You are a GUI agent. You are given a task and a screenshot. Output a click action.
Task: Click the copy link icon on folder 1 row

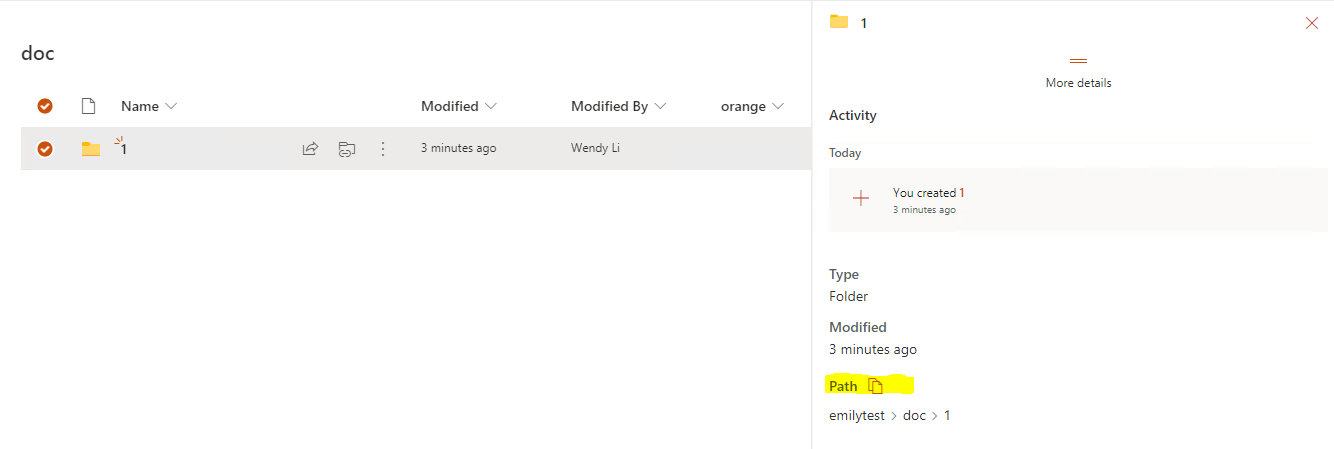click(x=346, y=149)
